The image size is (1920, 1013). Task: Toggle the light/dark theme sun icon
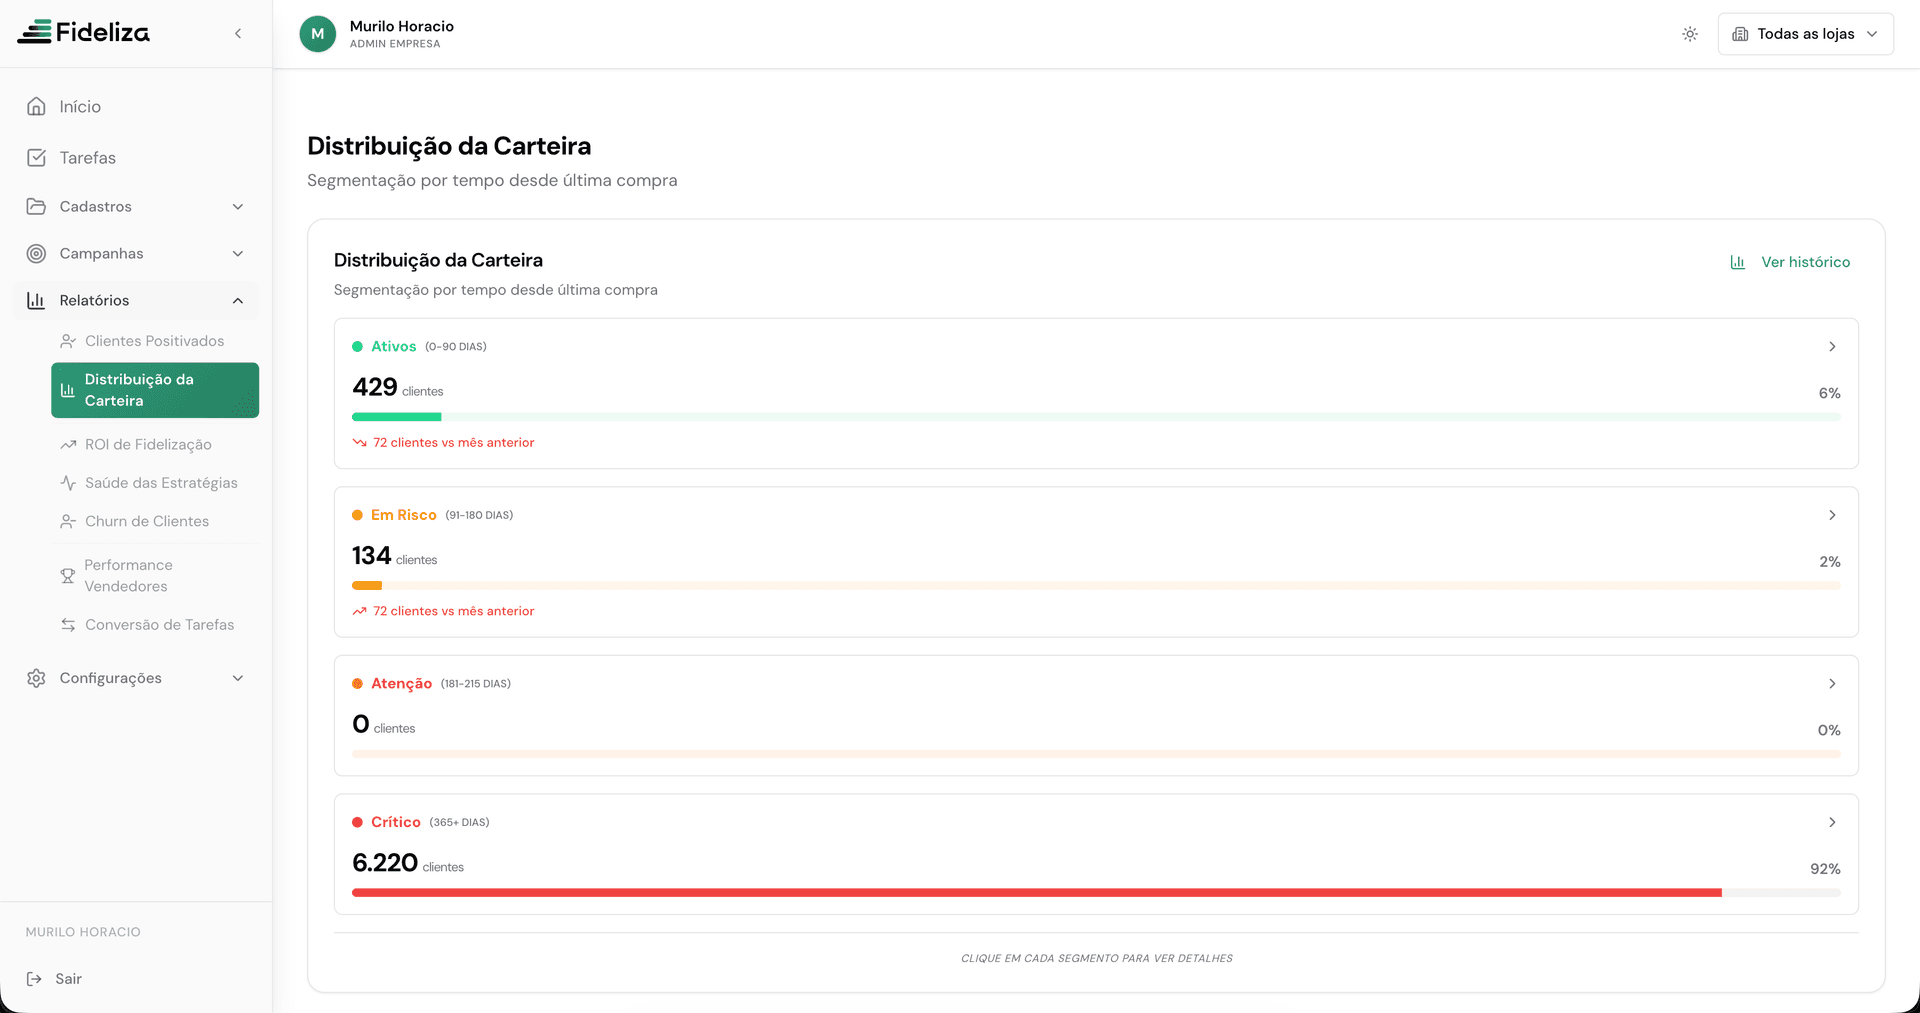tap(1690, 34)
